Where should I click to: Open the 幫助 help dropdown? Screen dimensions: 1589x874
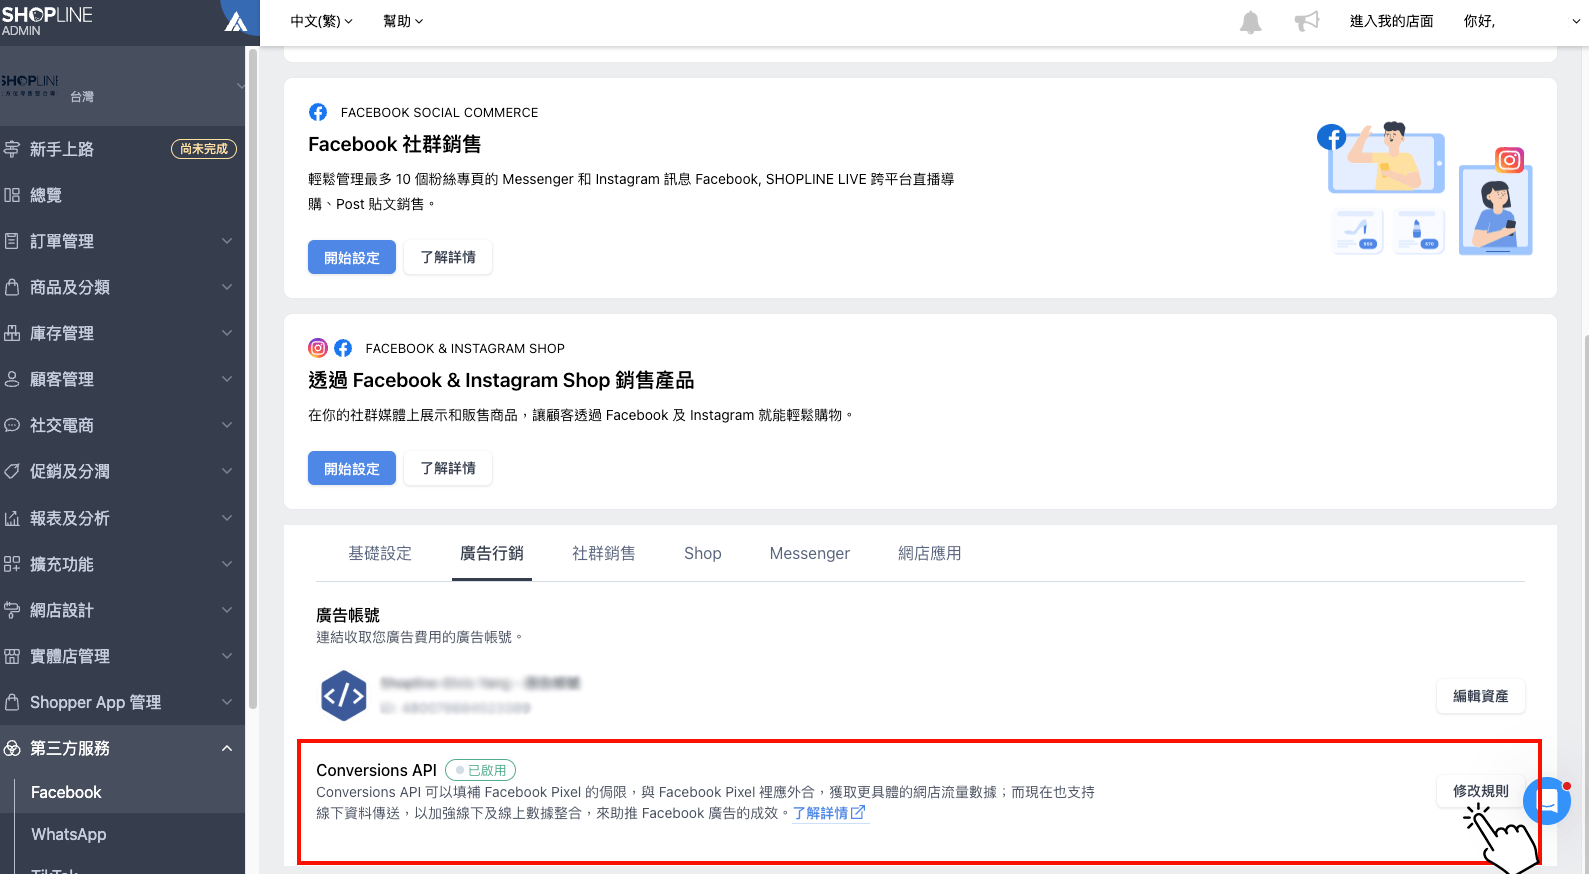403,21
